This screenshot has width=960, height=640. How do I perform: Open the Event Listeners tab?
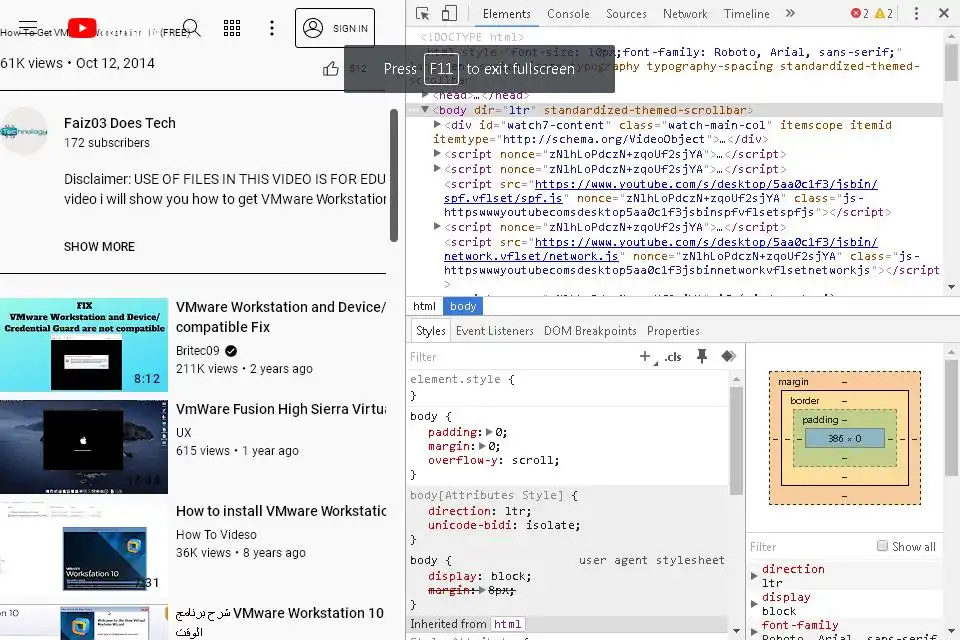click(495, 331)
